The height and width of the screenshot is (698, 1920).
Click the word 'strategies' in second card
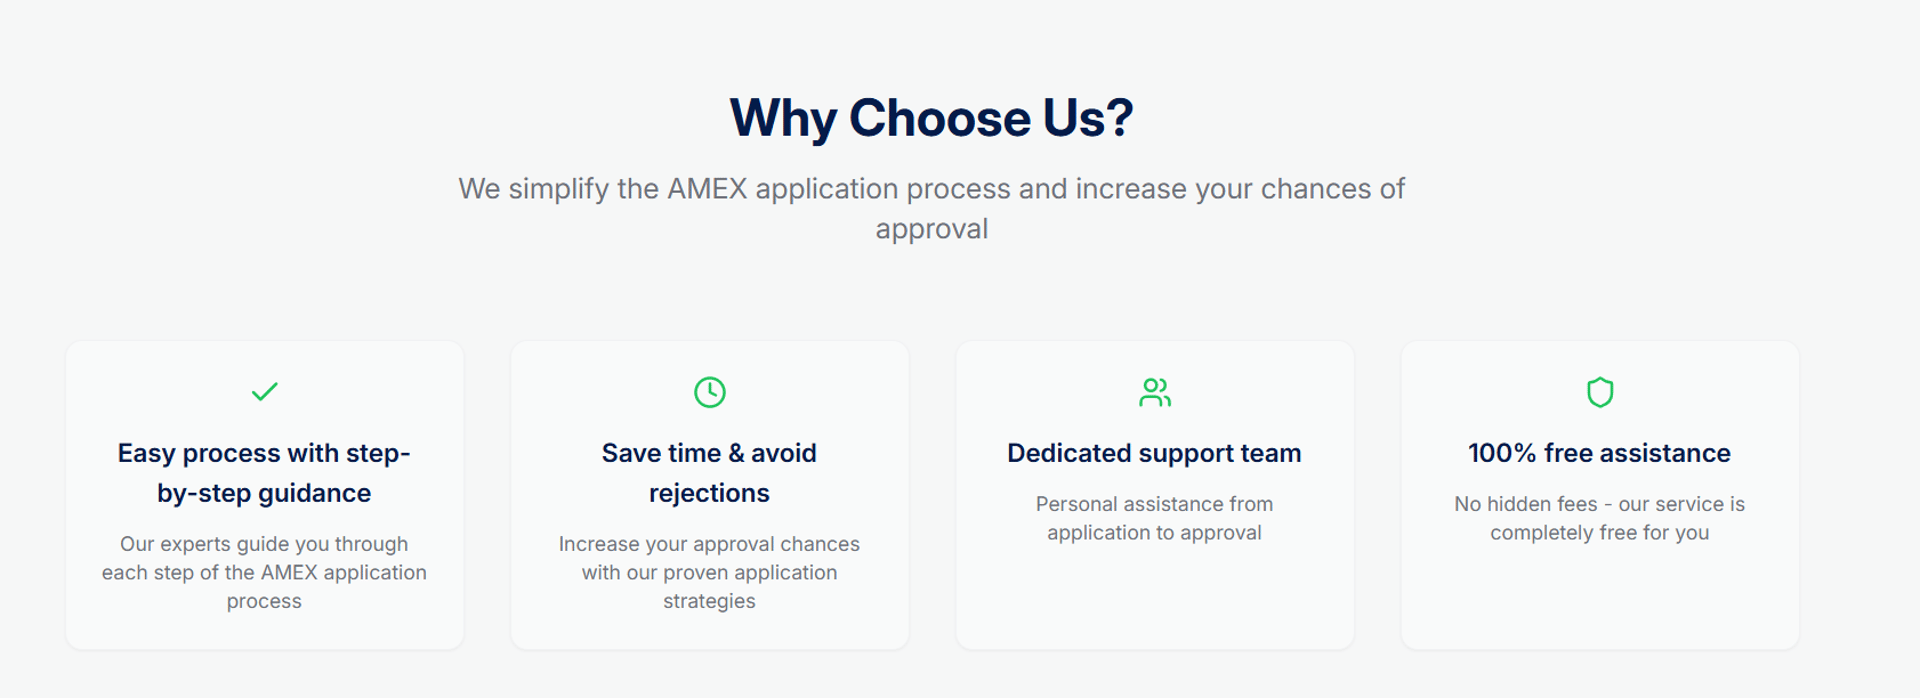pyautogui.click(x=709, y=601)
